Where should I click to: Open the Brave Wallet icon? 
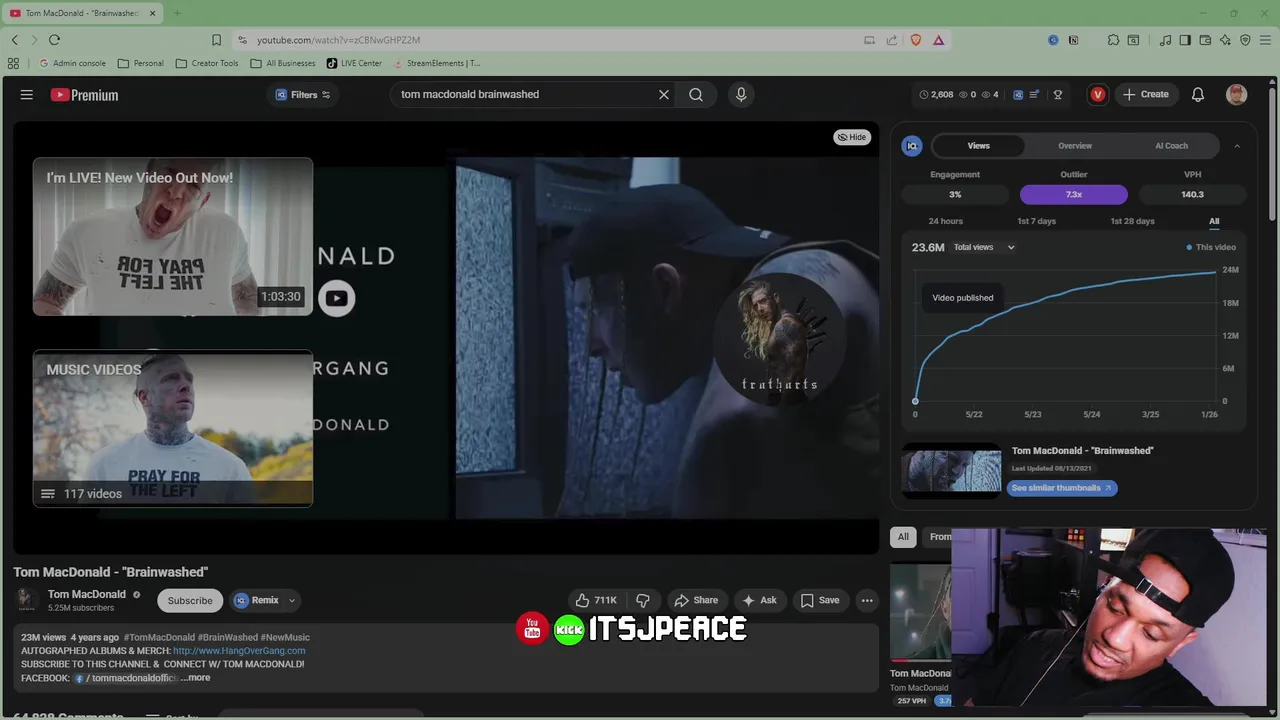[1205, 40]
